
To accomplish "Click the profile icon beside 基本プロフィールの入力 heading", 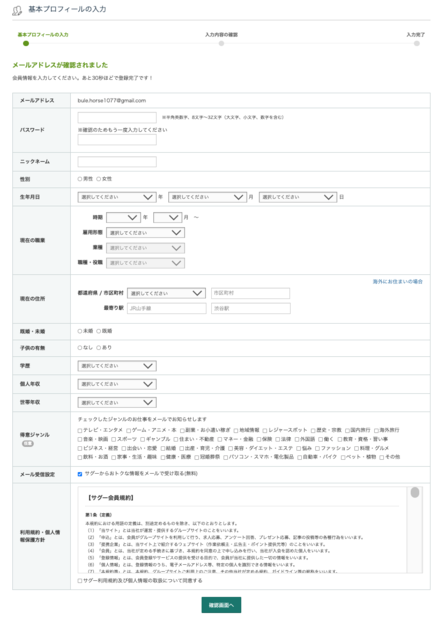I will (17, 10).
